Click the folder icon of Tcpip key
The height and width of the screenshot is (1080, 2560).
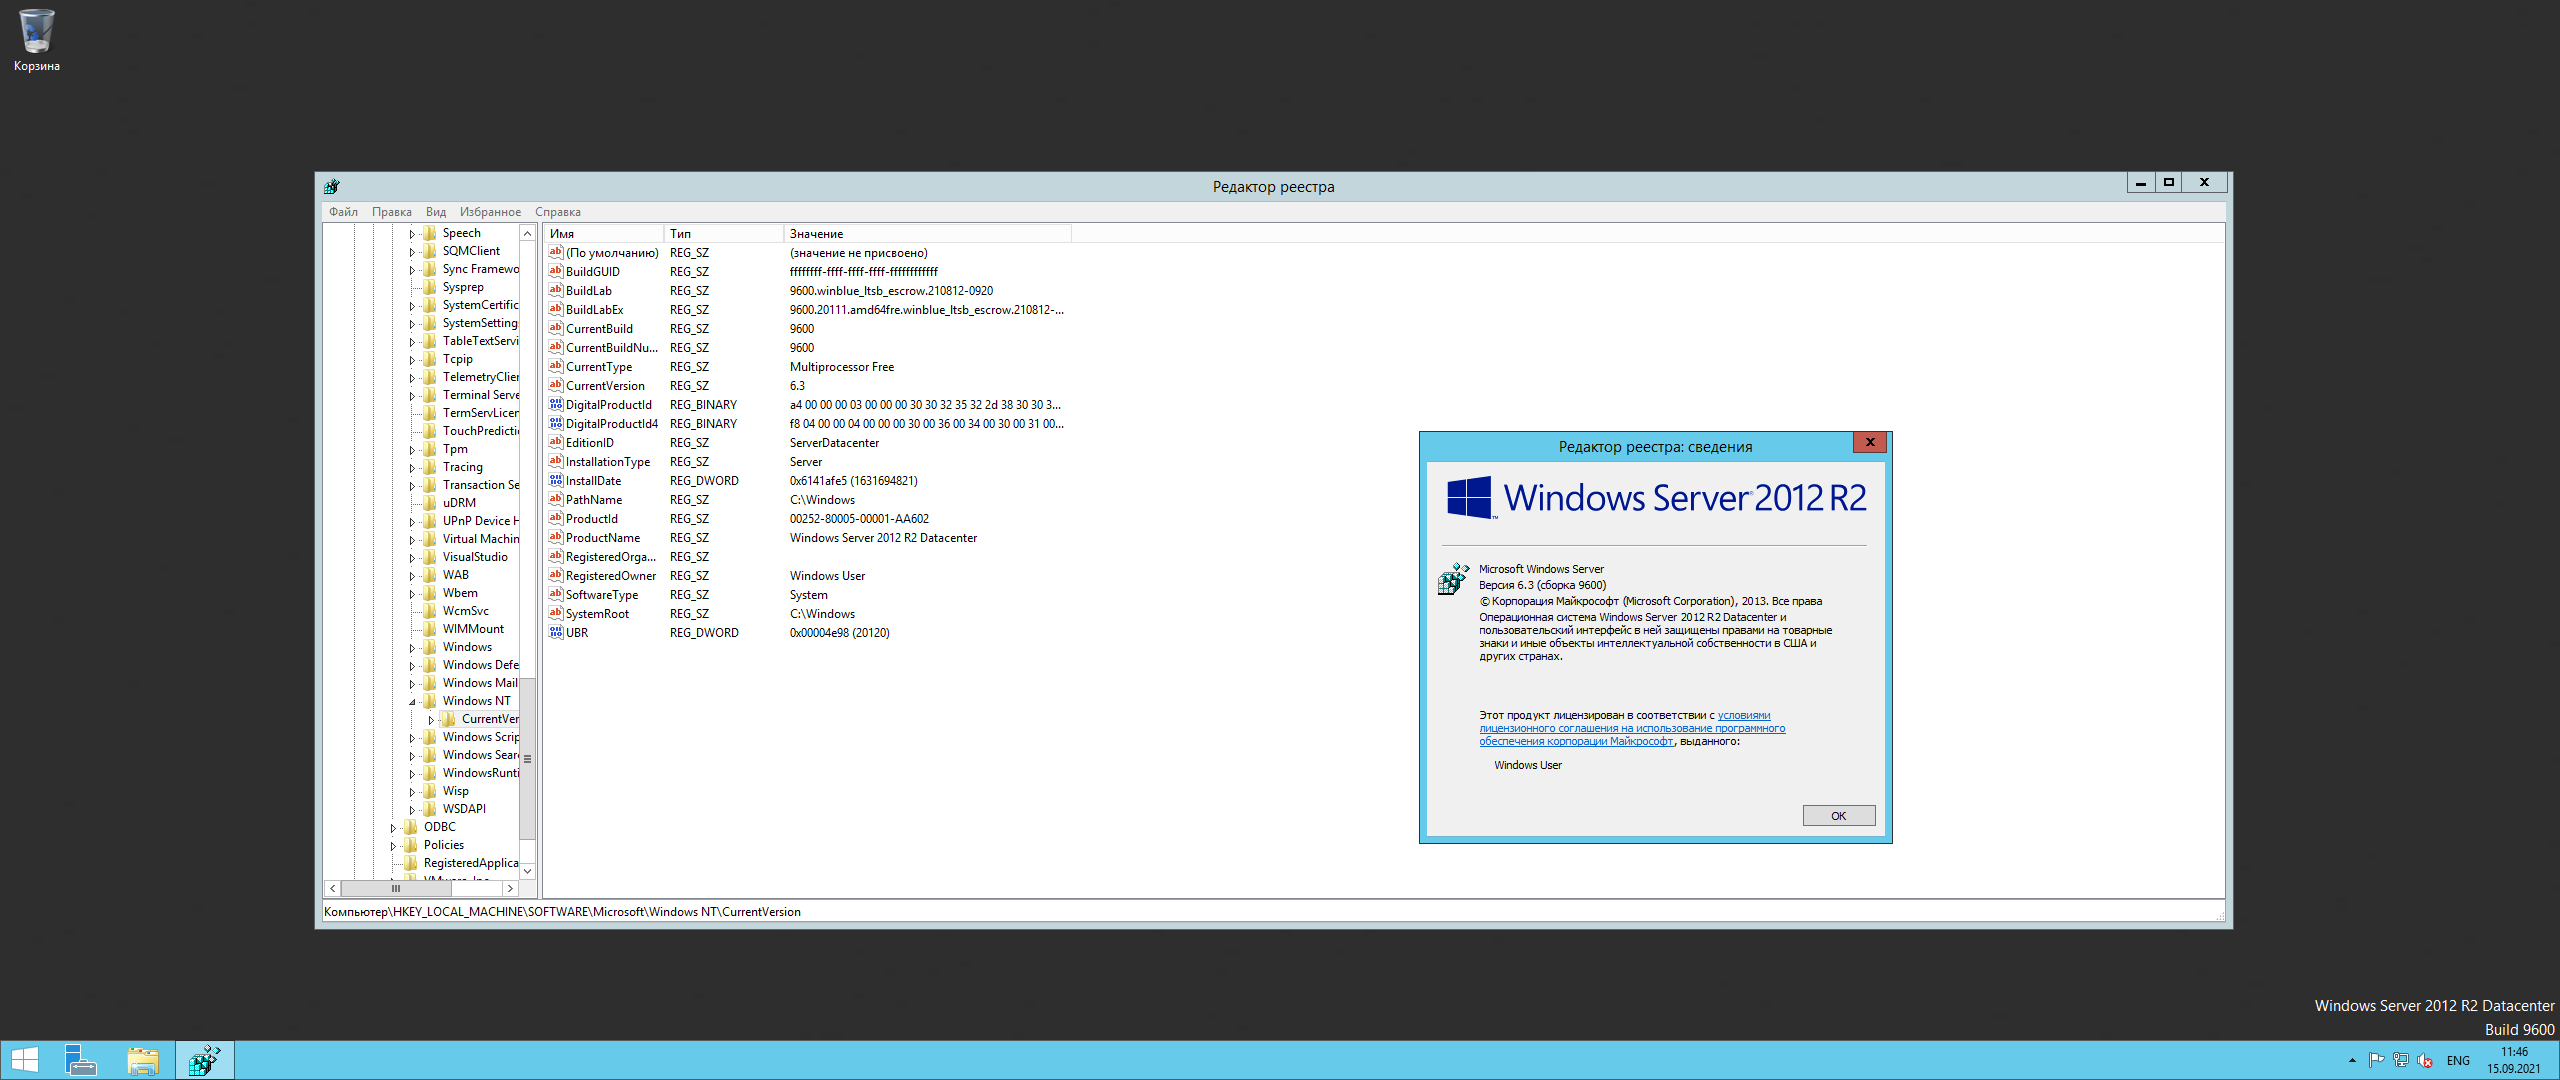[x=430, y=359]
